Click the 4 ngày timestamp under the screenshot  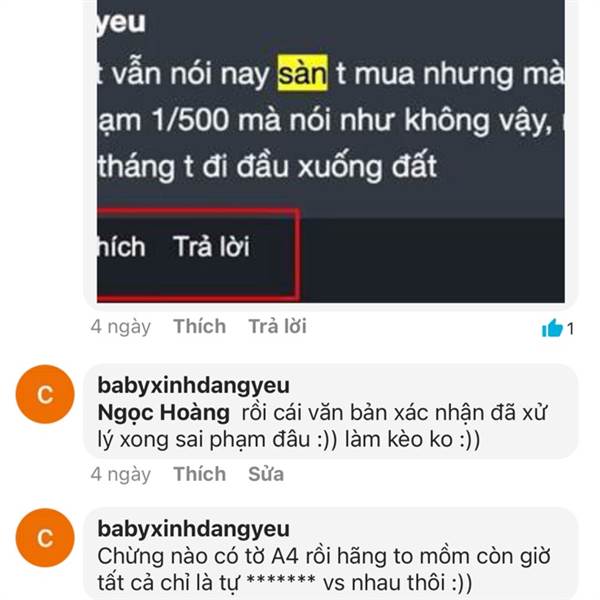[121, 327]
